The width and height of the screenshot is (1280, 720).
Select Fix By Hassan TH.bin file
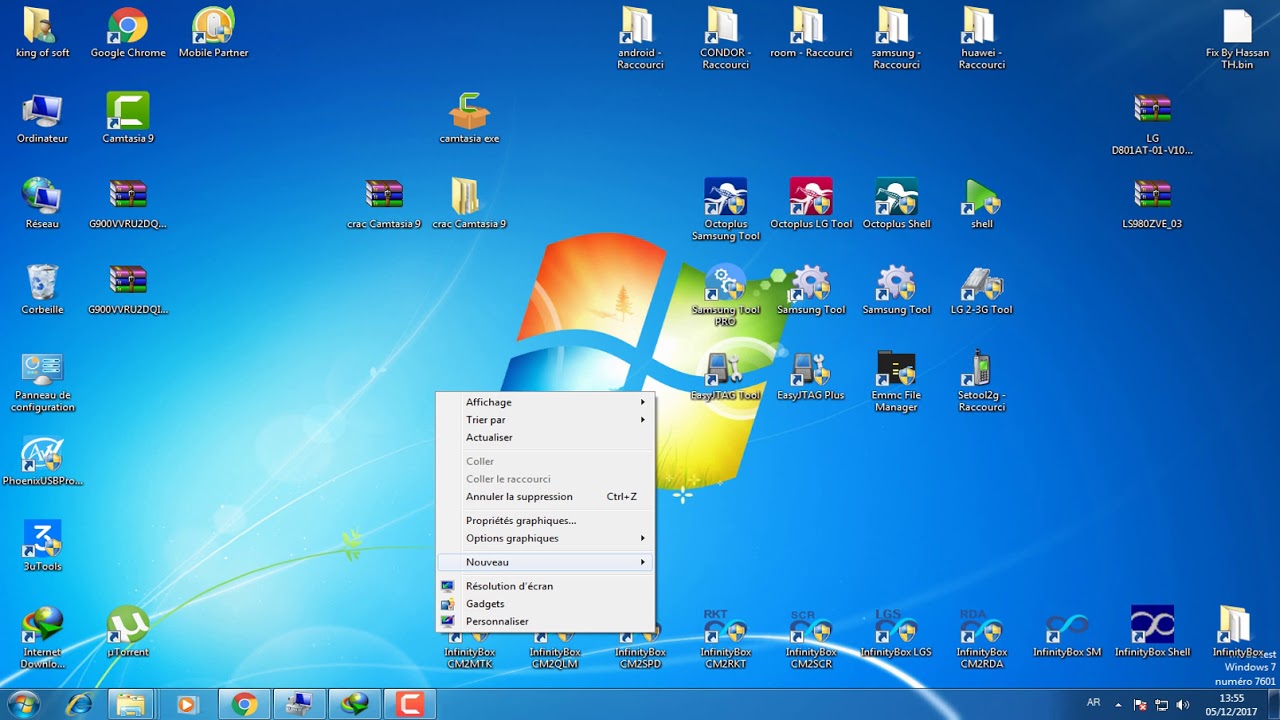pos(1237,39)
